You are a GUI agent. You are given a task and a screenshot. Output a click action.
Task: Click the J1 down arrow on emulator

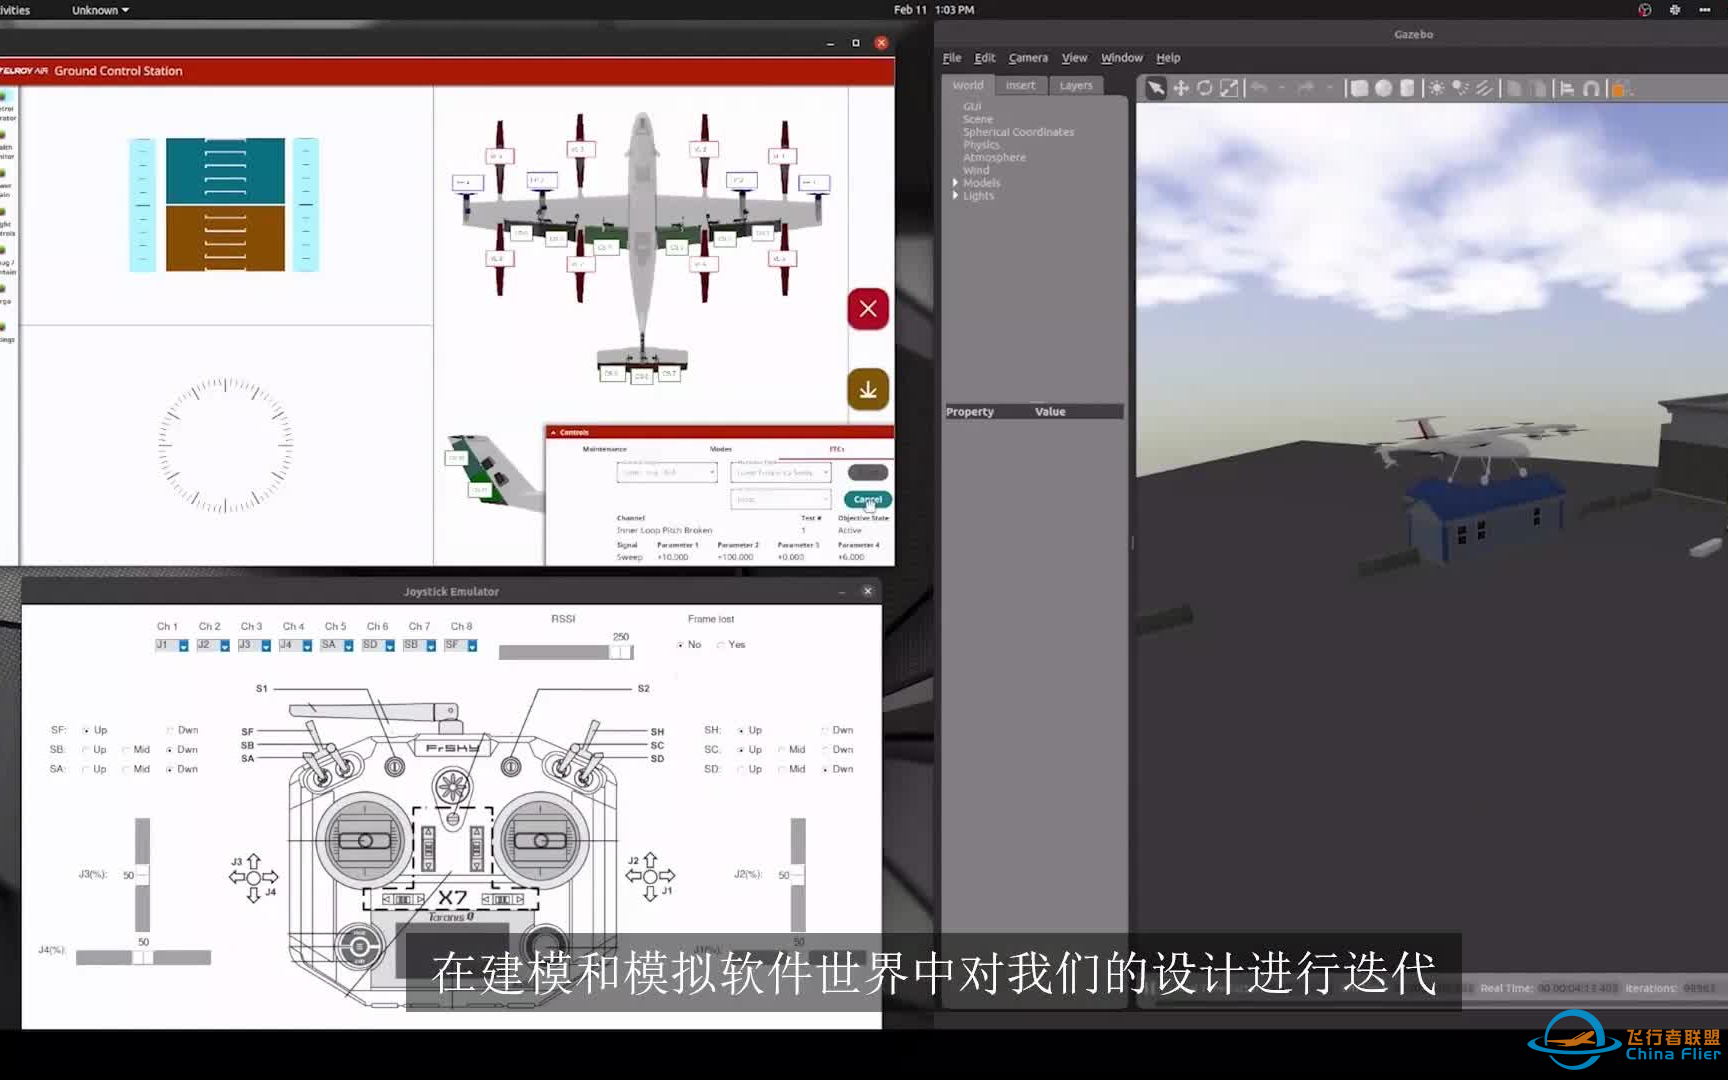(x=650, y=893)
